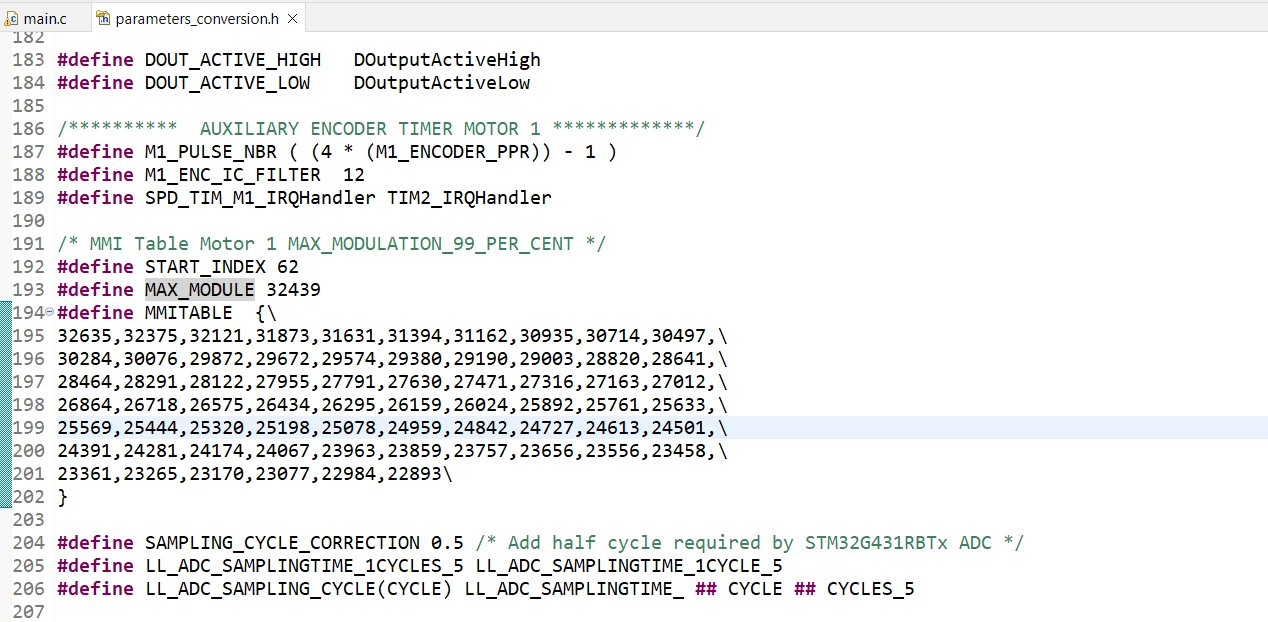Click MMITABLE macro name on line 194

(x=189, y=312)
